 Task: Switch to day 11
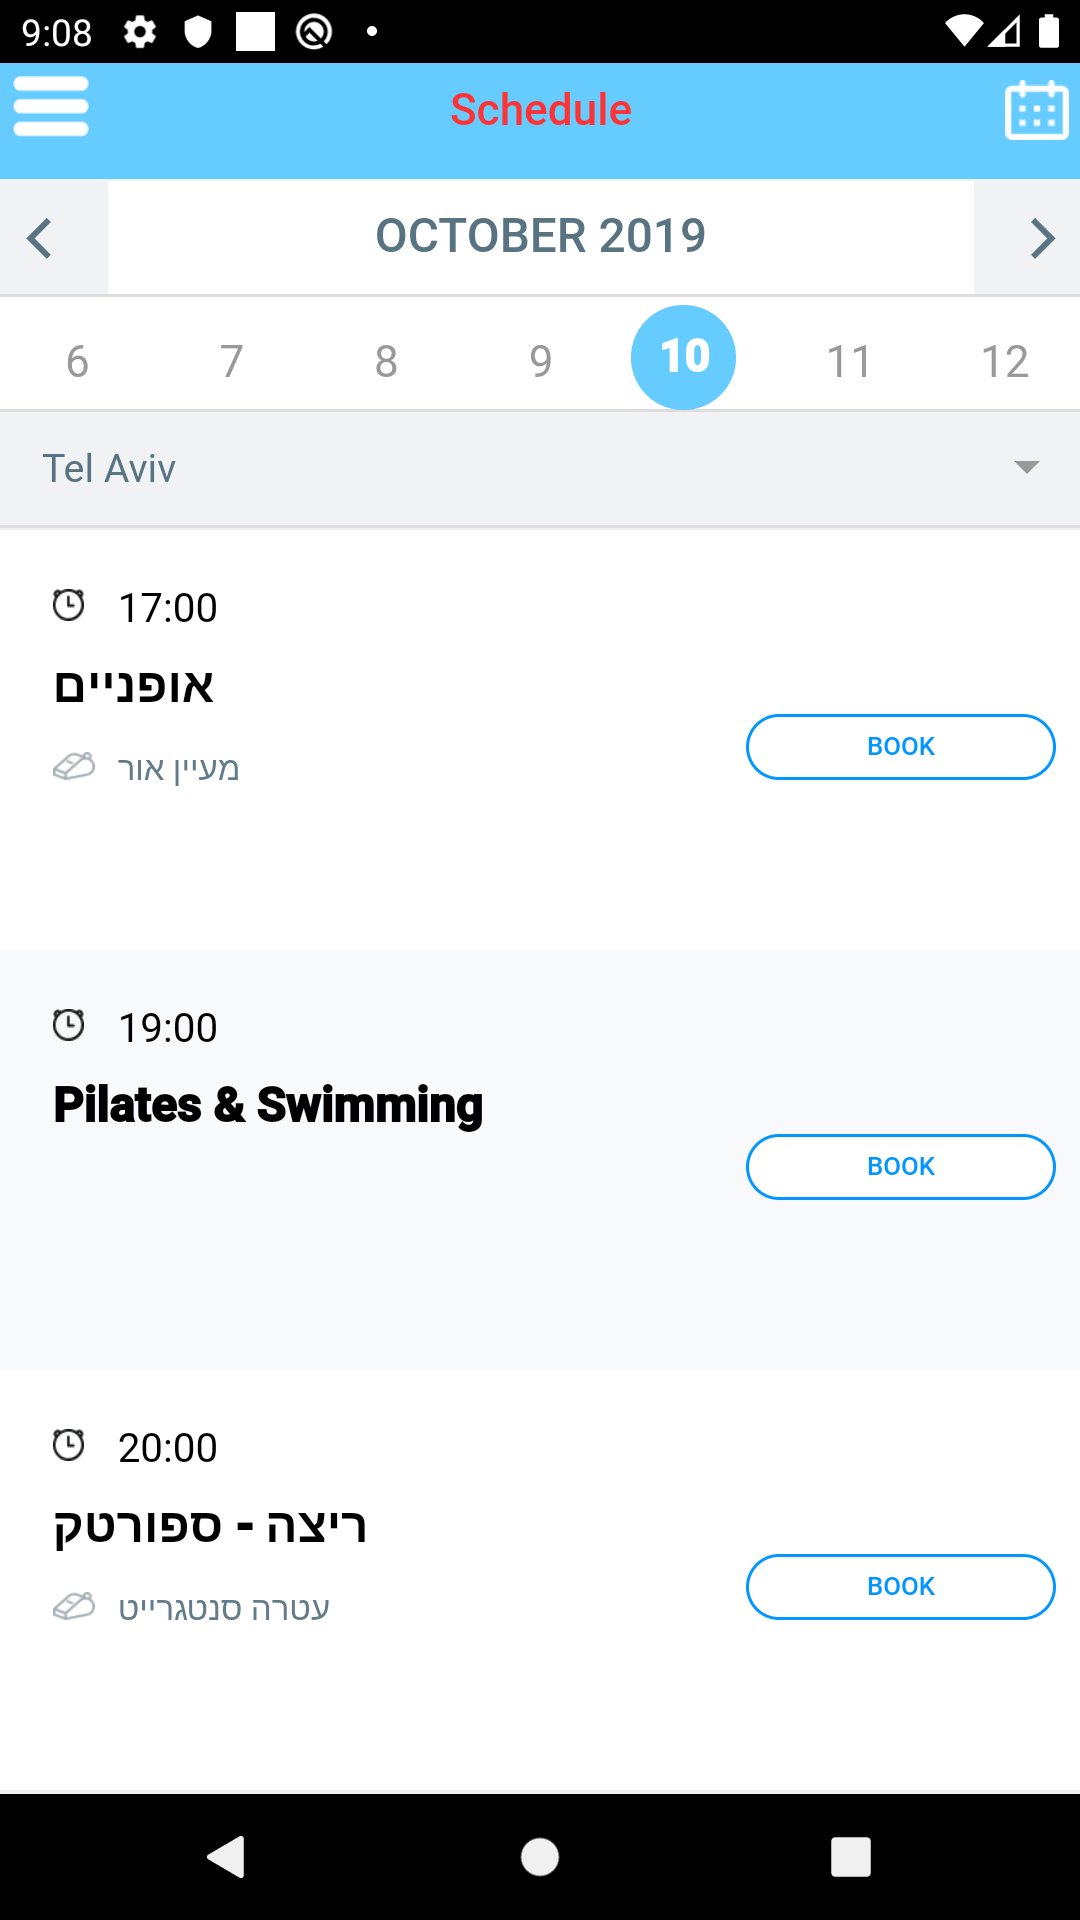click(849, 361)
